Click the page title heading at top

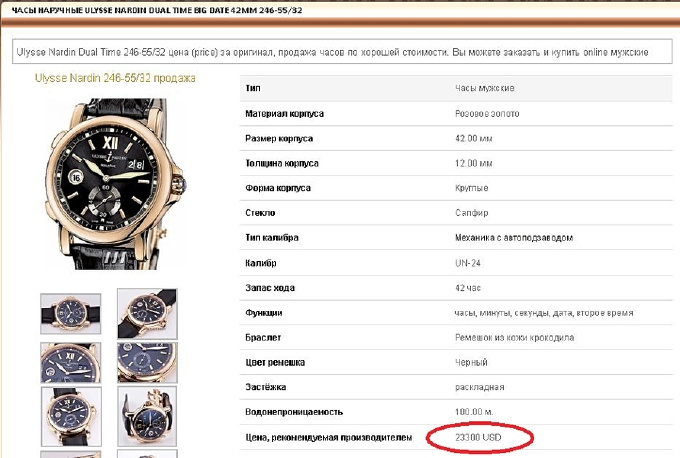point(157,10)
